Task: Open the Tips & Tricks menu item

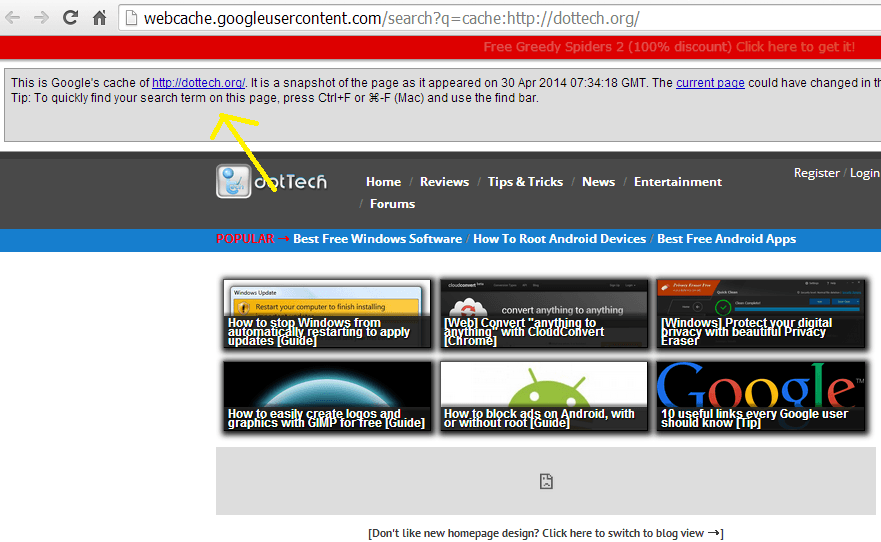Action: tap(525, 182)
